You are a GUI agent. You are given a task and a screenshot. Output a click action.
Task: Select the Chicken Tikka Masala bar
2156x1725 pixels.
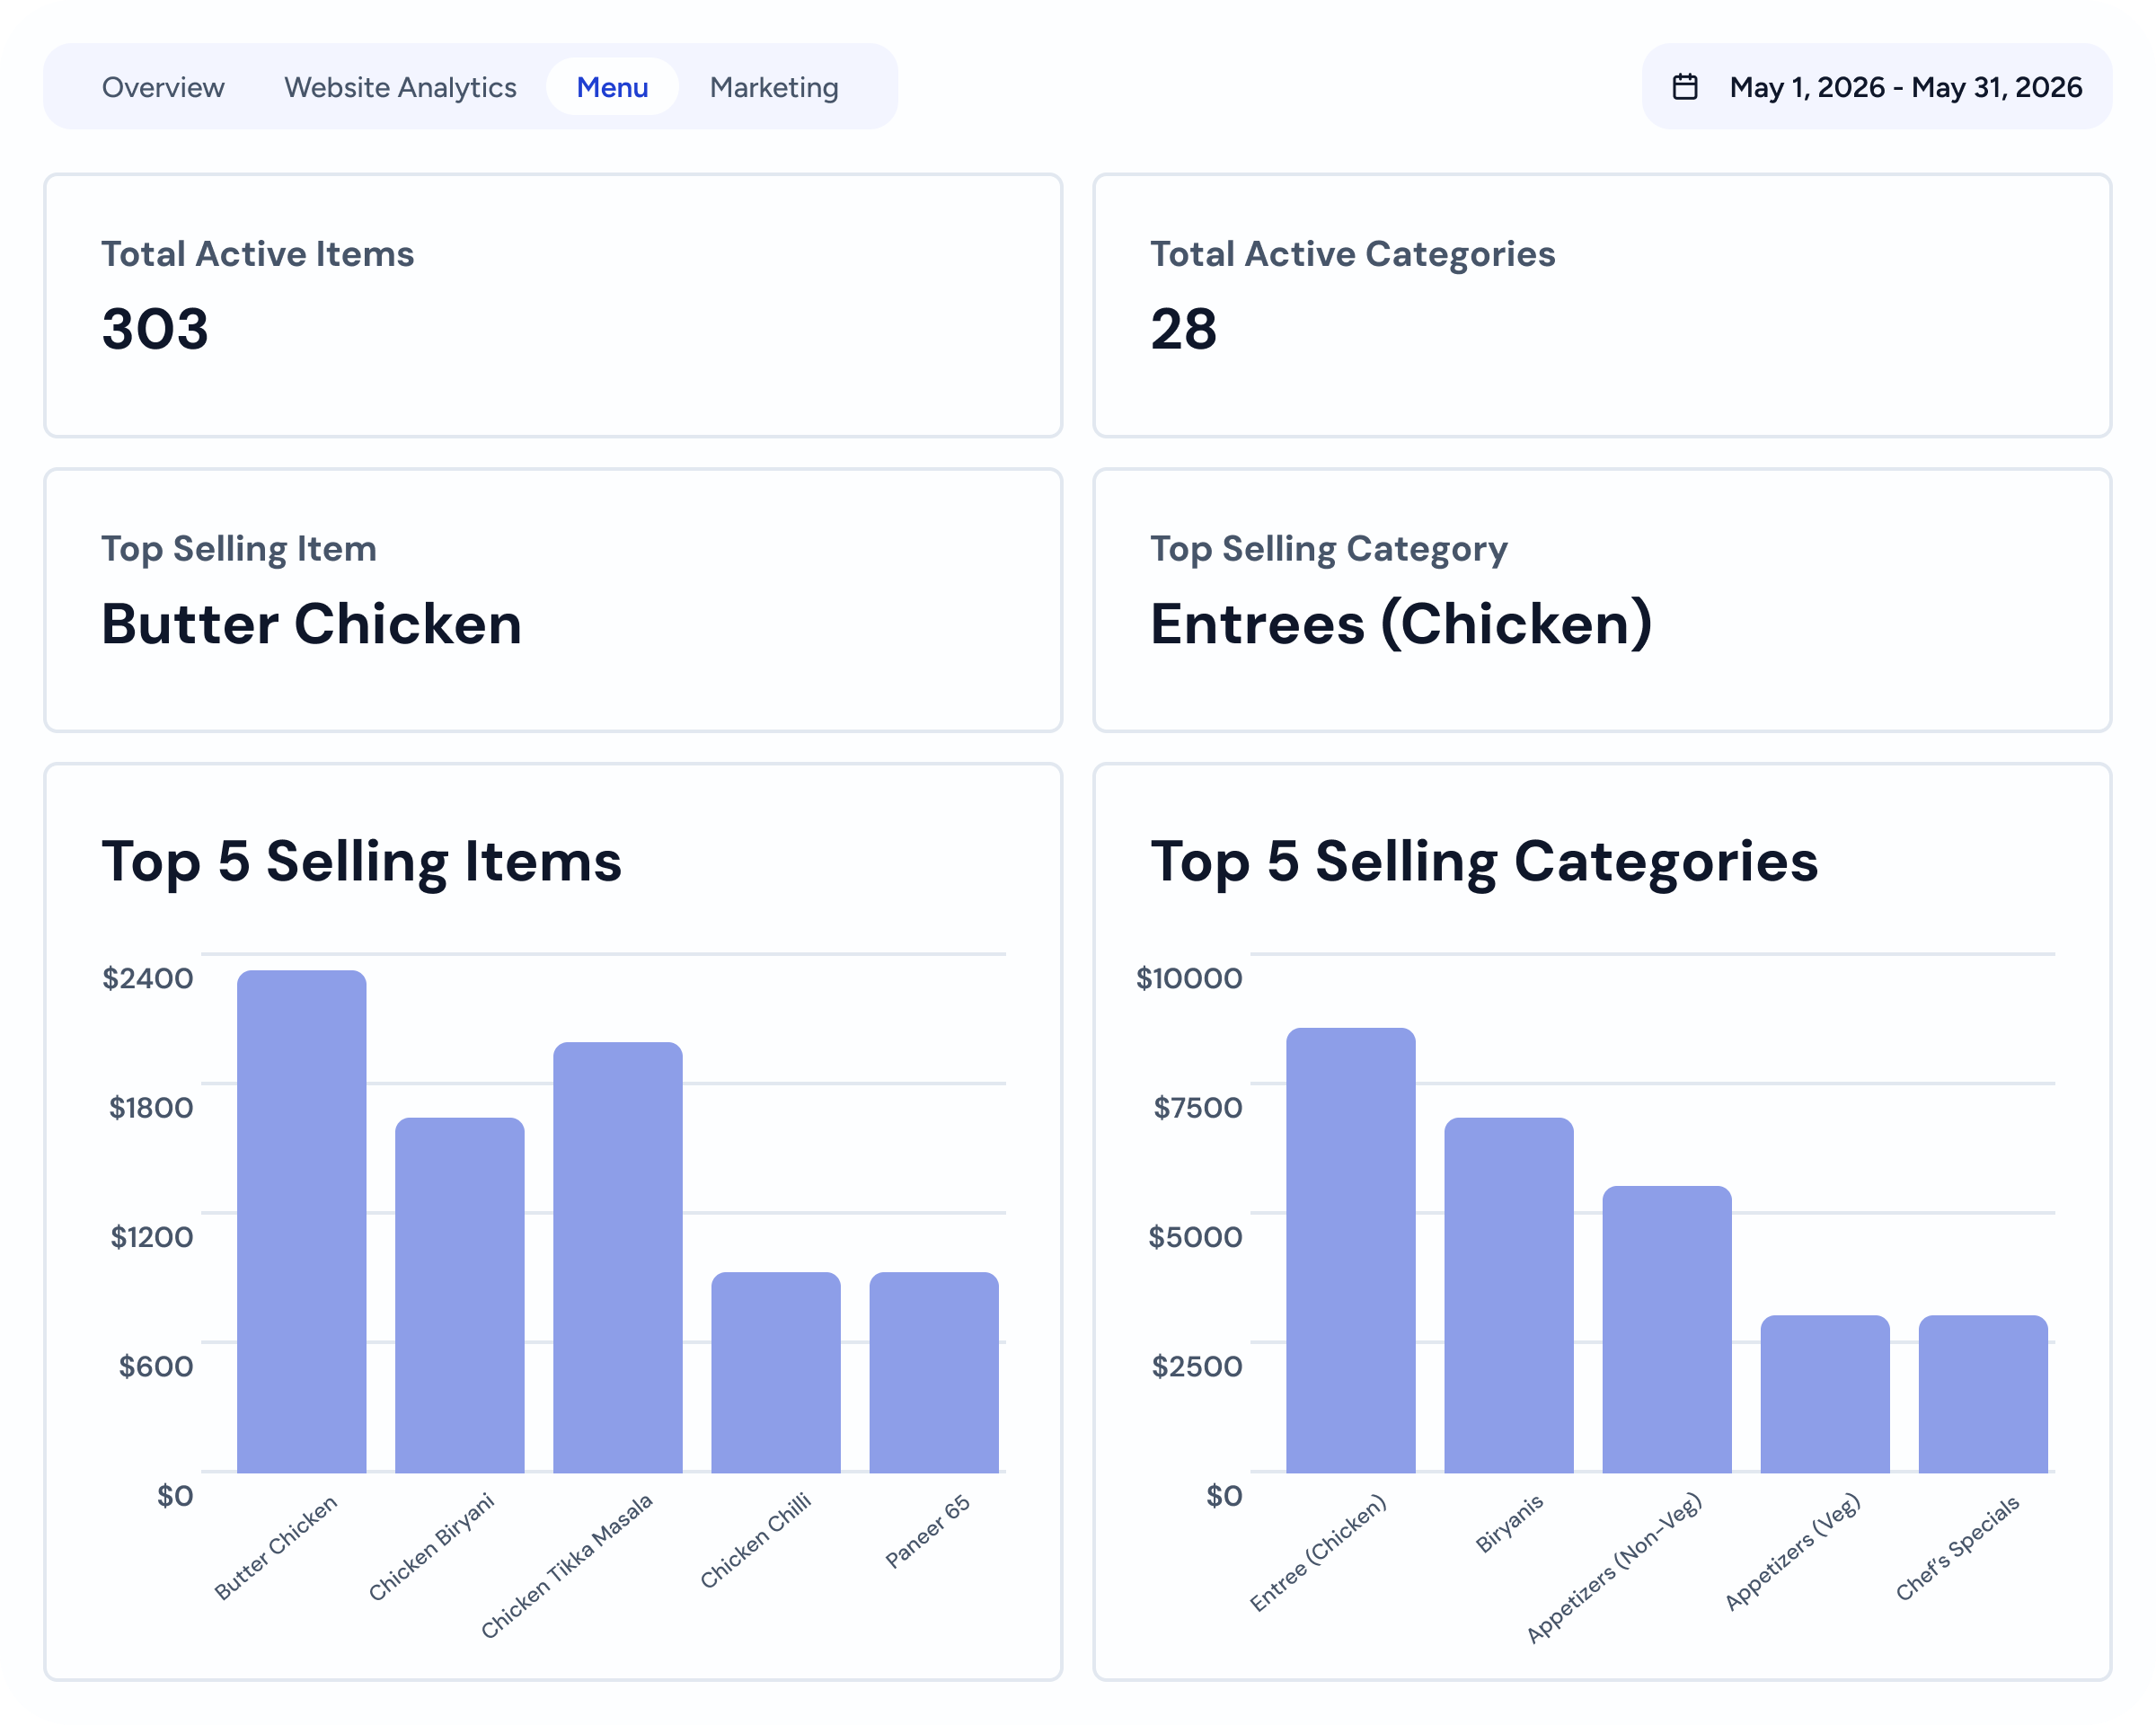coord(618,1257)
